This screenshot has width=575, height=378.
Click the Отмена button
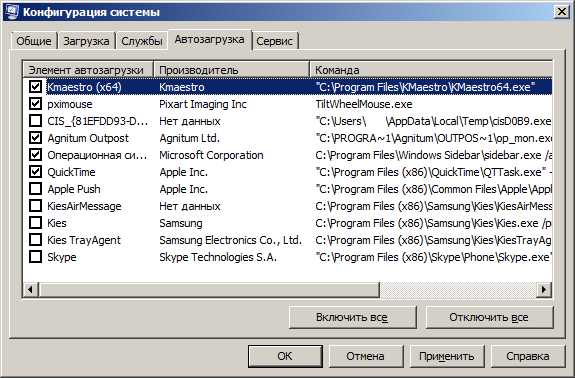tap(366, 356)
